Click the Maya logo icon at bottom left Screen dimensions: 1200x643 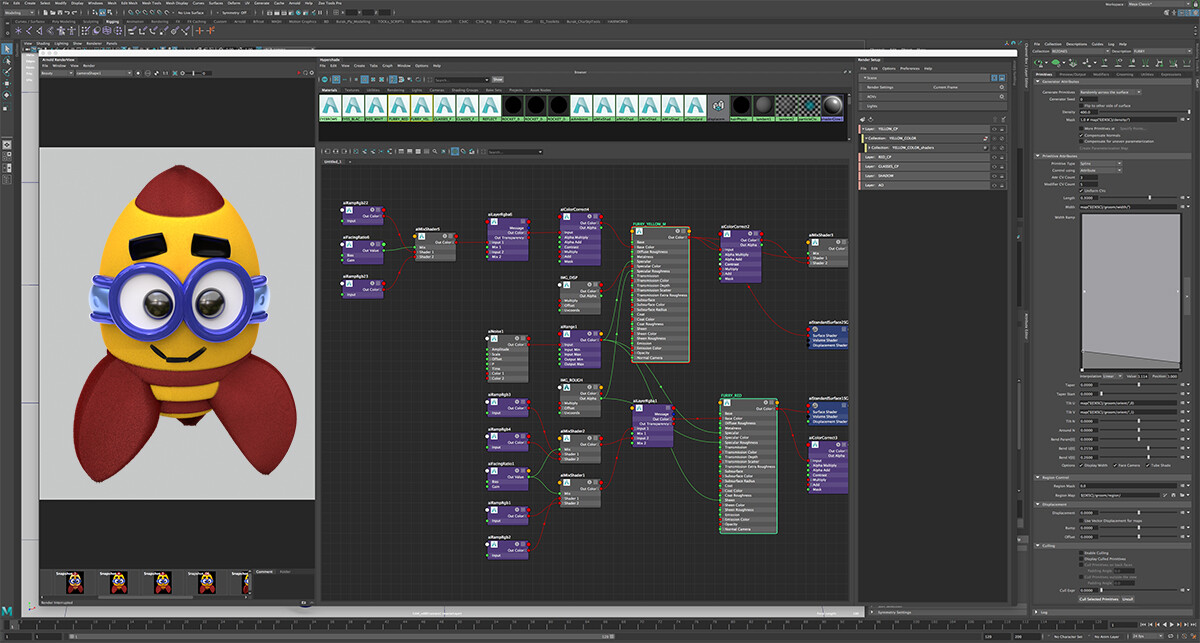8,609
